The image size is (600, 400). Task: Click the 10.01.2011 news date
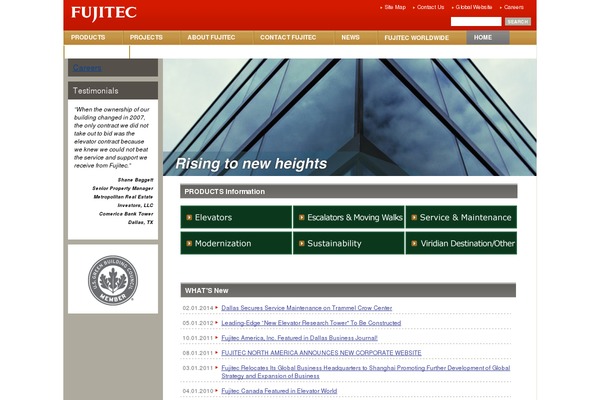coord(198,338)
